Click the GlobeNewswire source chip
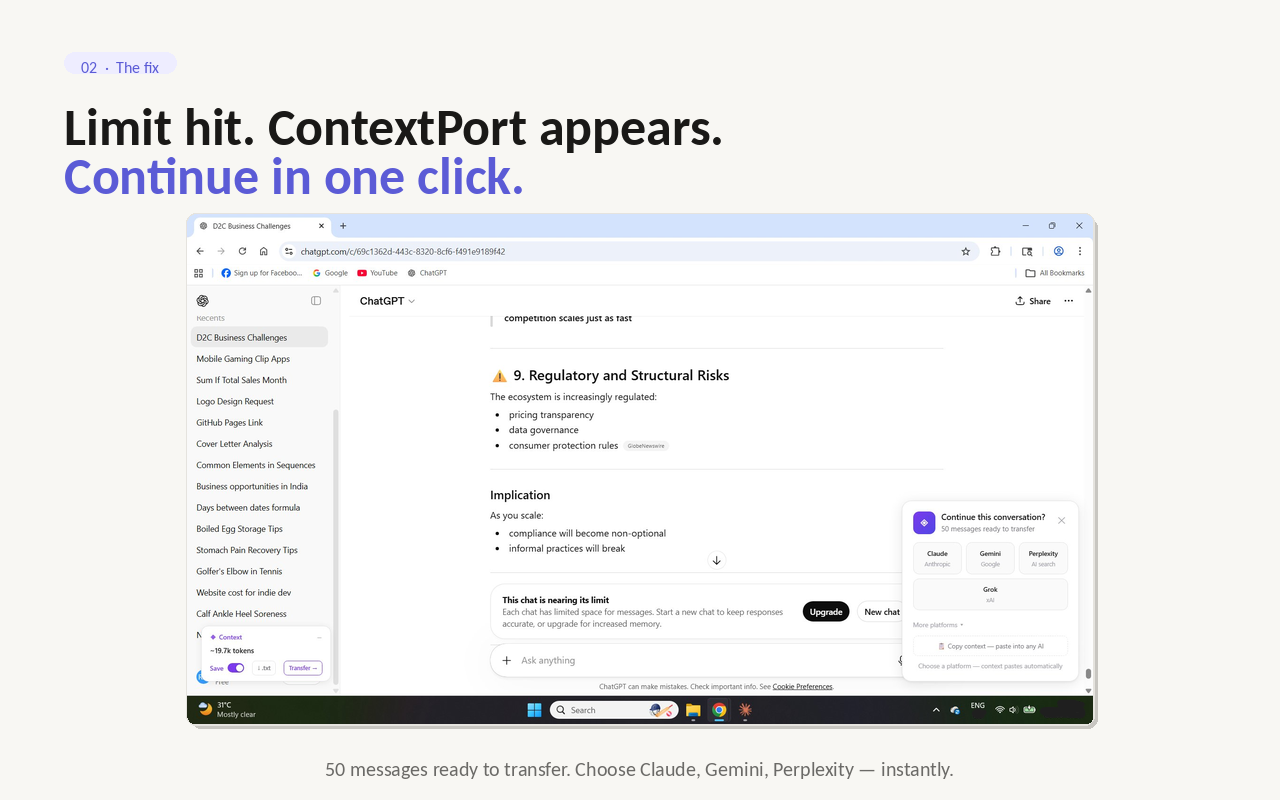The width and height of the screenshot is (1280, 800). click(646, 446)
